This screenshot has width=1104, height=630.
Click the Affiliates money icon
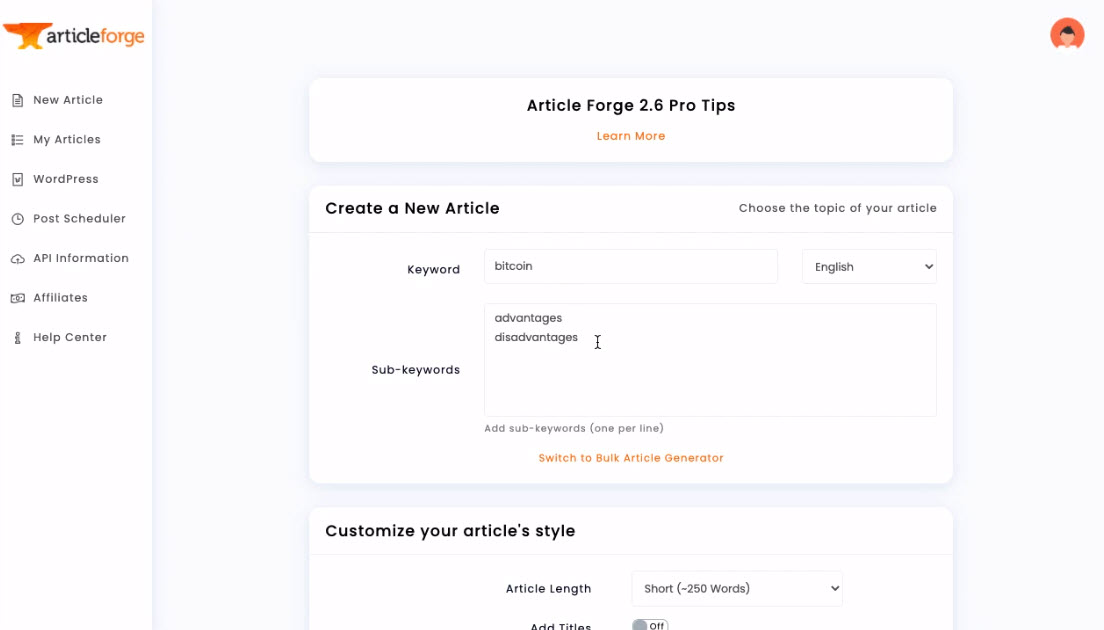17,298
